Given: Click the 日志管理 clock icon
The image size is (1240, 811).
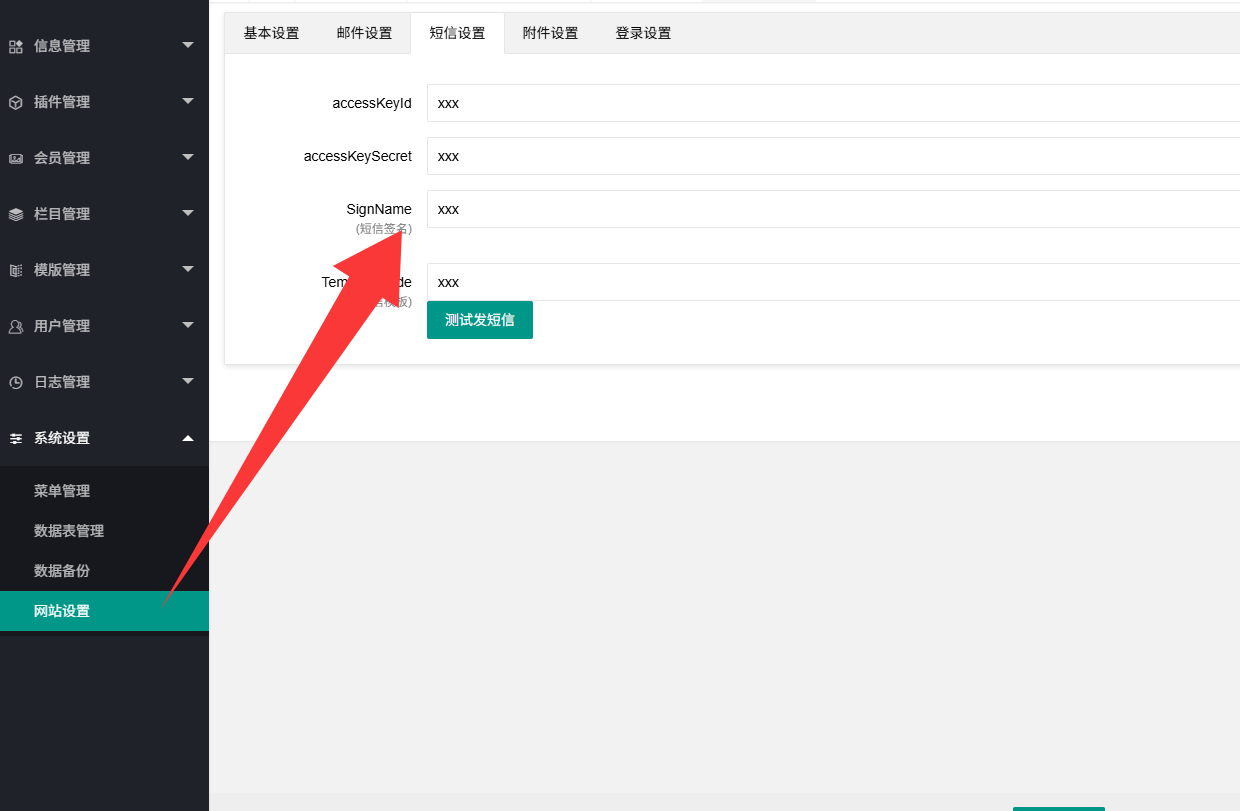Looking at the screenshot, I should (16, 382).
